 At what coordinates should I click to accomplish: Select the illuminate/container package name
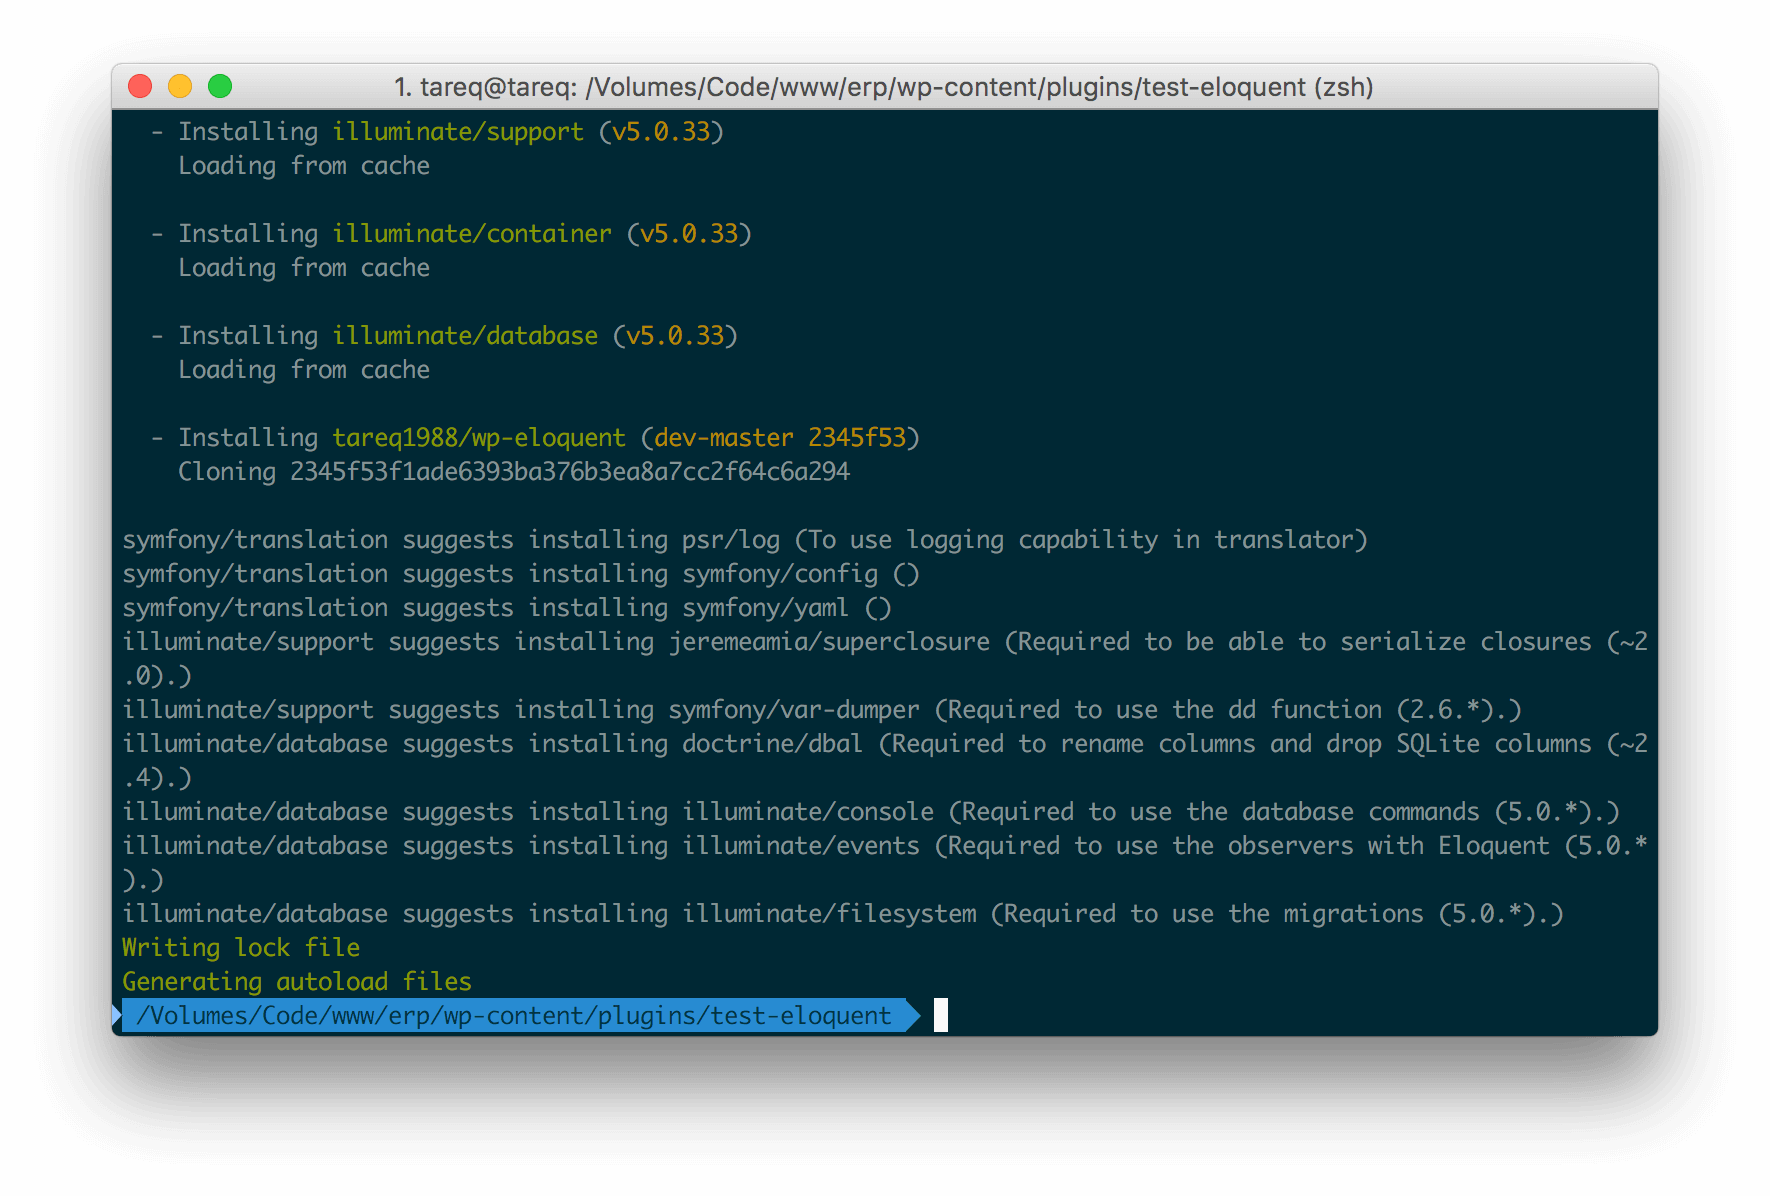pyautogui.click(x=472, y=234)
